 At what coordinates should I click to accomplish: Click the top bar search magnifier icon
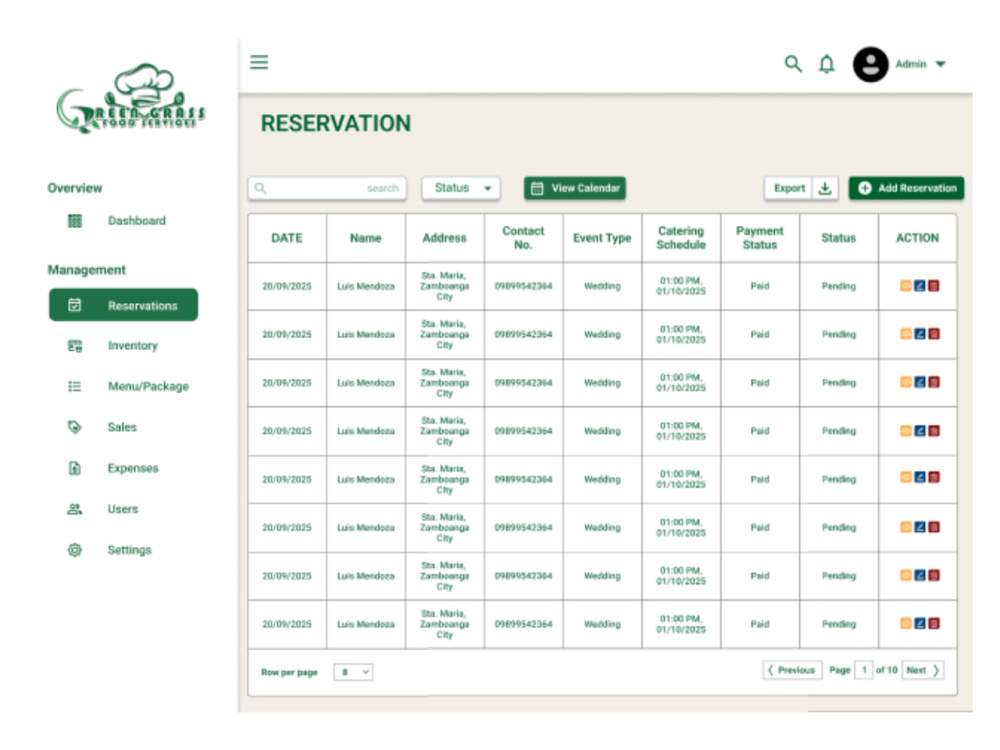point(793,64)
